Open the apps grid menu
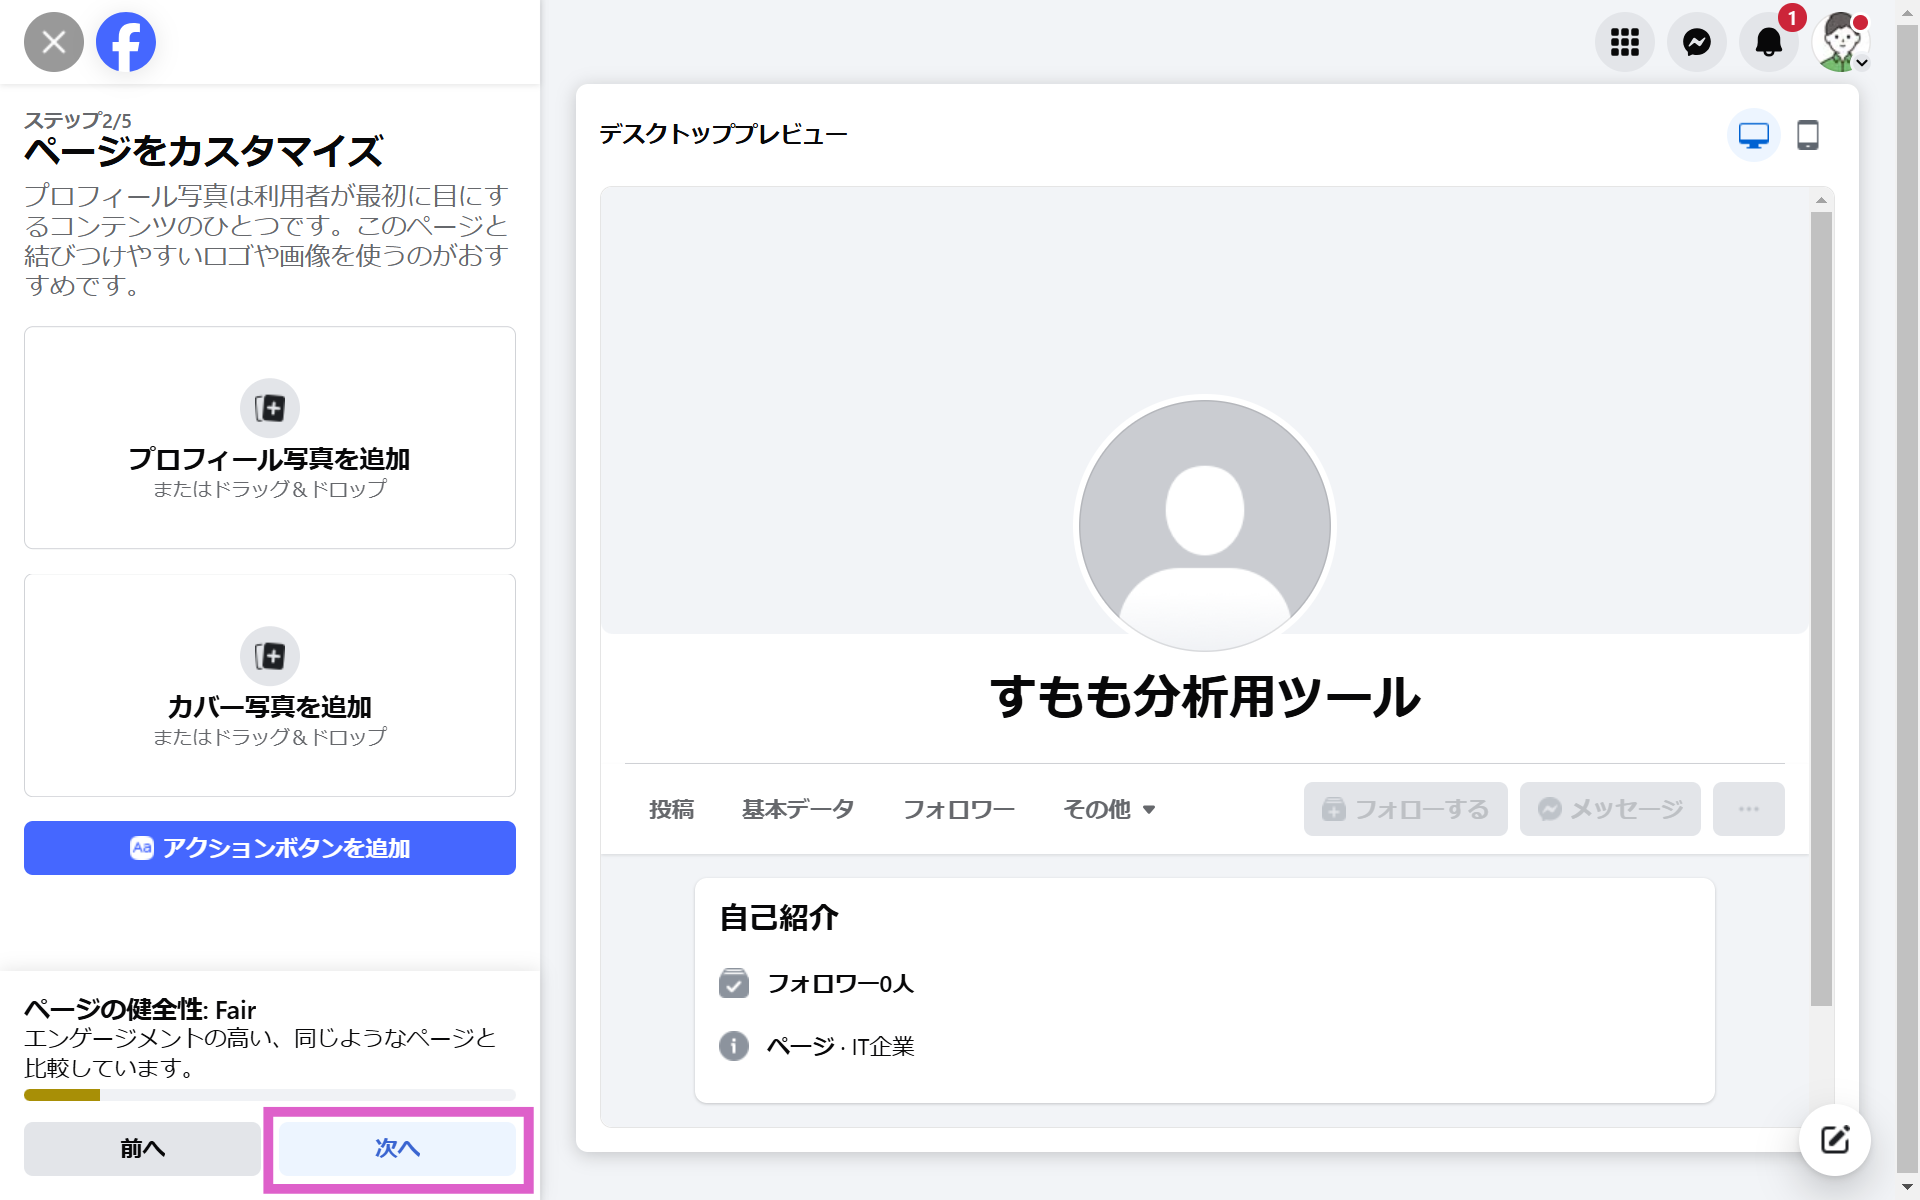This screenshot has height=1200, width=1920. (x=1624, y=42)
